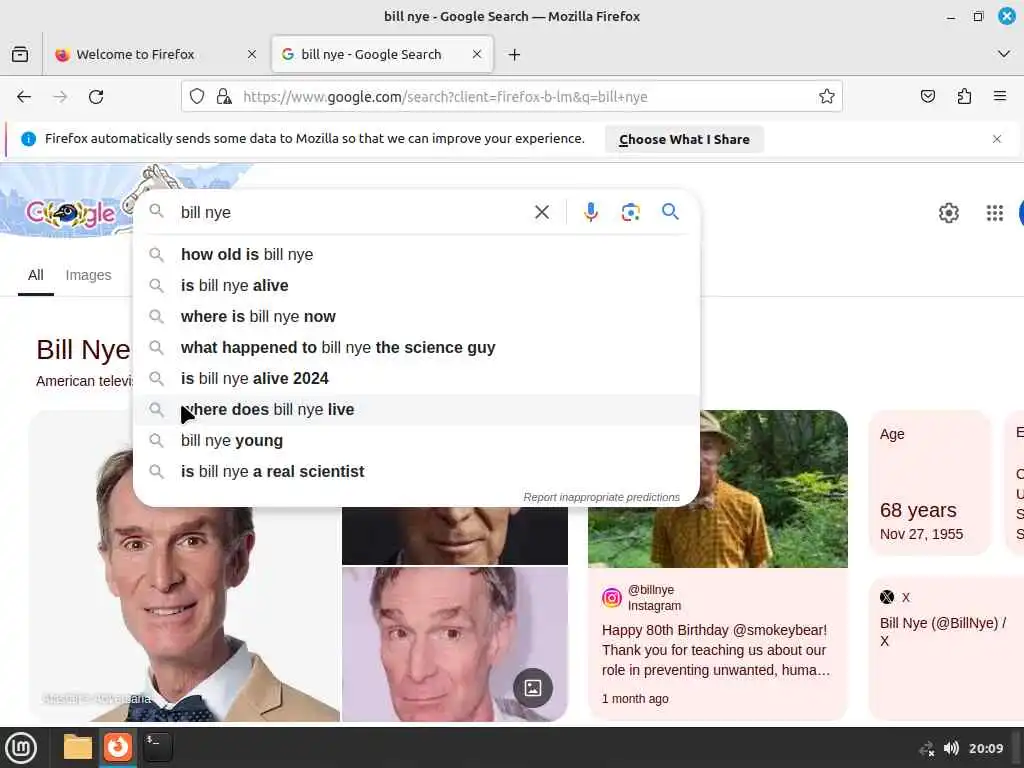
Task: Start search by voice microphone
Action: [591, 212]
